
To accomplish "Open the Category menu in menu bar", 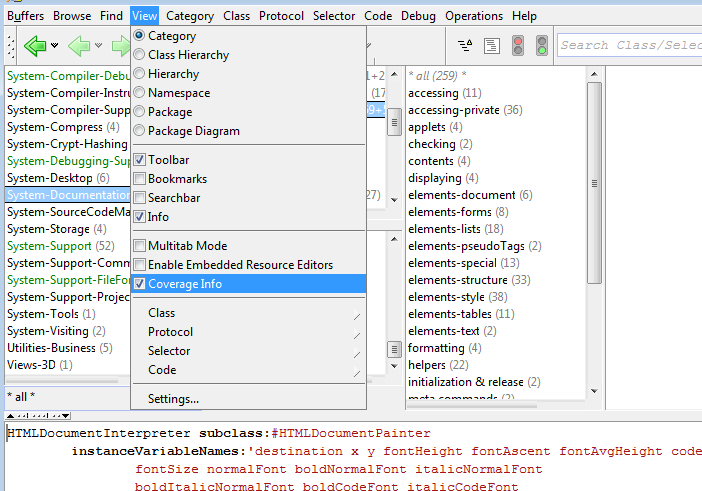I will tap(190, 16).
